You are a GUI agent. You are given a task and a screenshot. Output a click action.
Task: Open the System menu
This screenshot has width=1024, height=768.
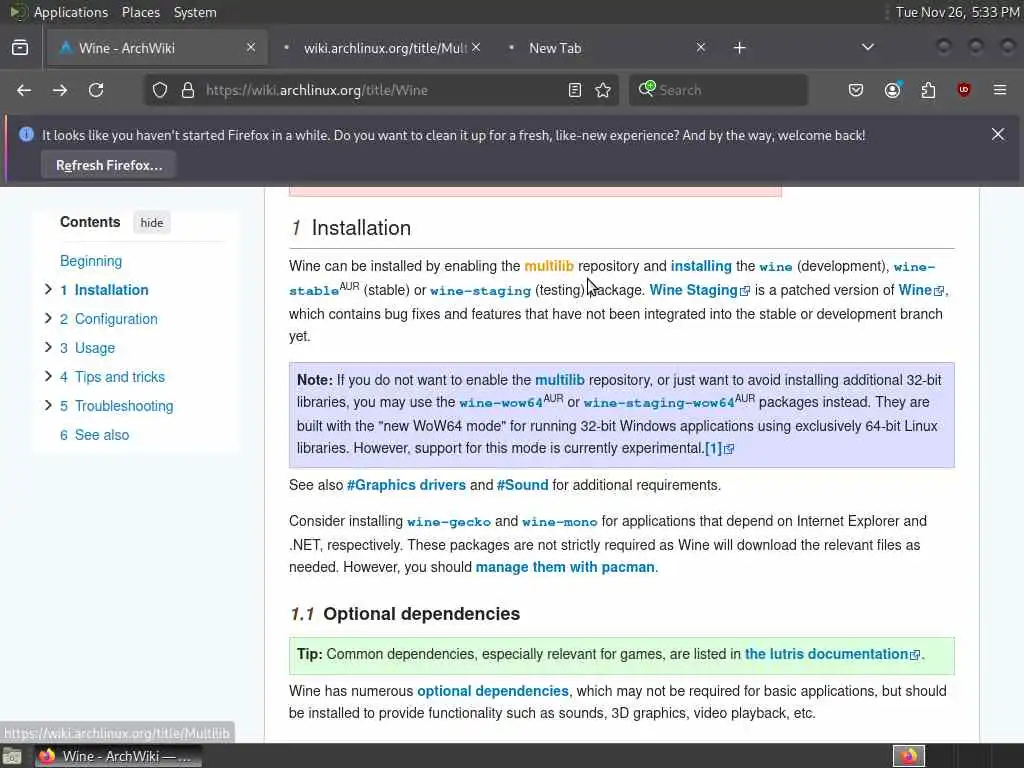click(195, 12)
